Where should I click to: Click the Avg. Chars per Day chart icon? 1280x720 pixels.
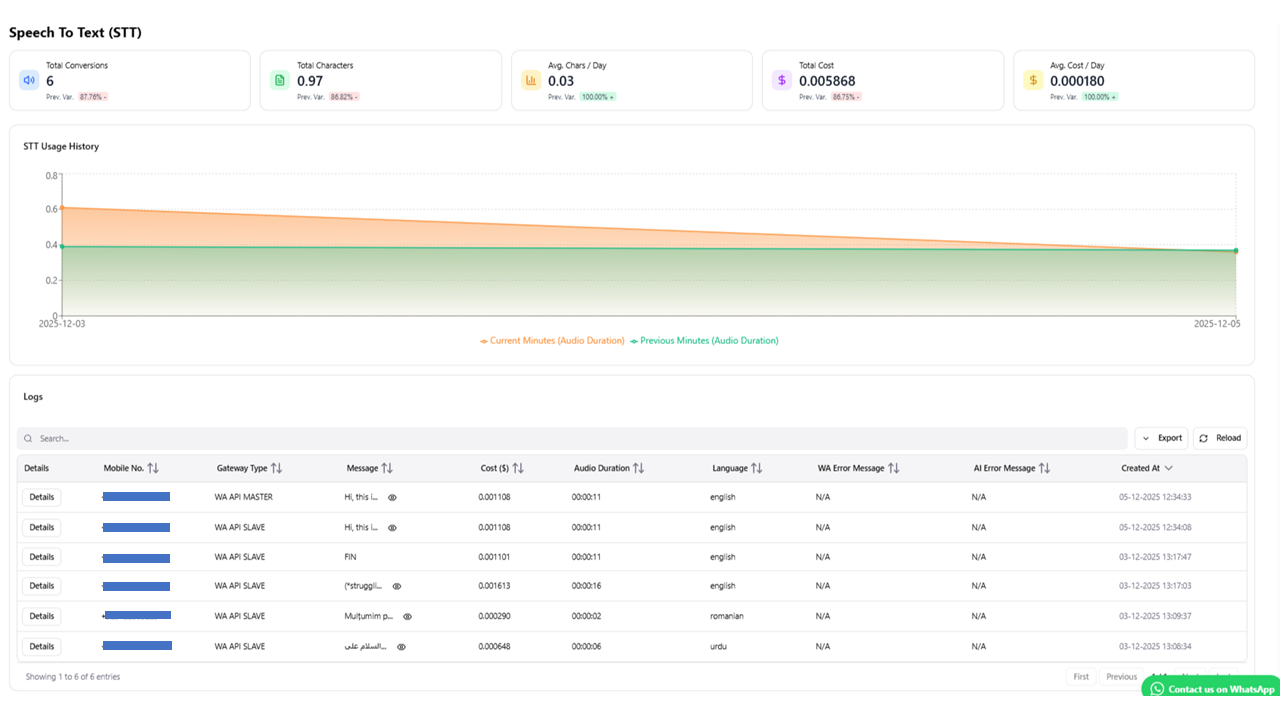pos(531,80)
